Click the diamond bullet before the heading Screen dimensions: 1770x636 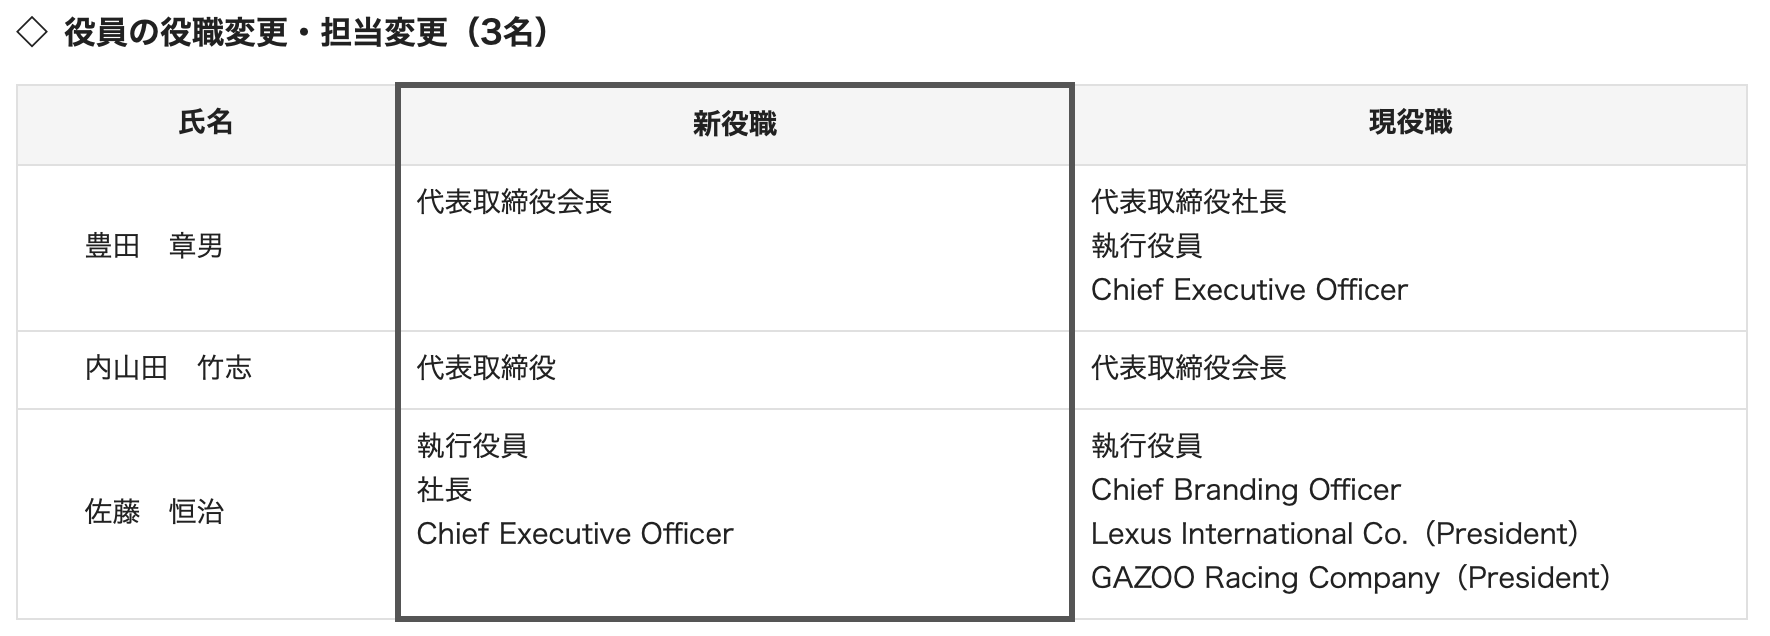tap(32, 33)
